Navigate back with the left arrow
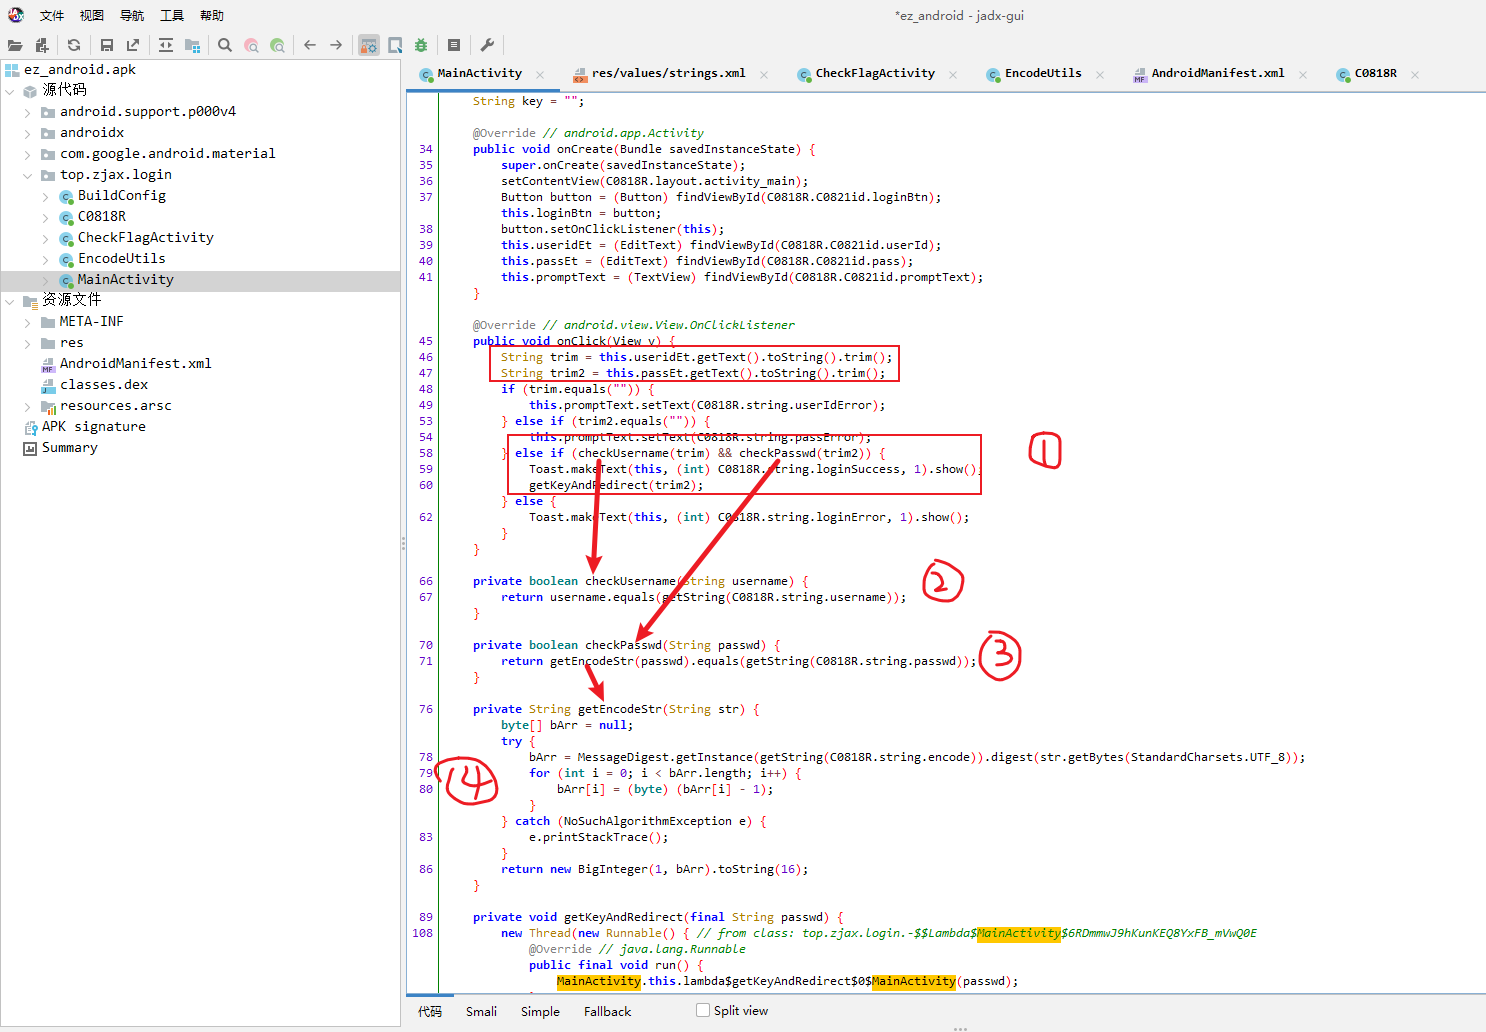Viewport: 1486px width, 1032px height. (x=310, y=45)
